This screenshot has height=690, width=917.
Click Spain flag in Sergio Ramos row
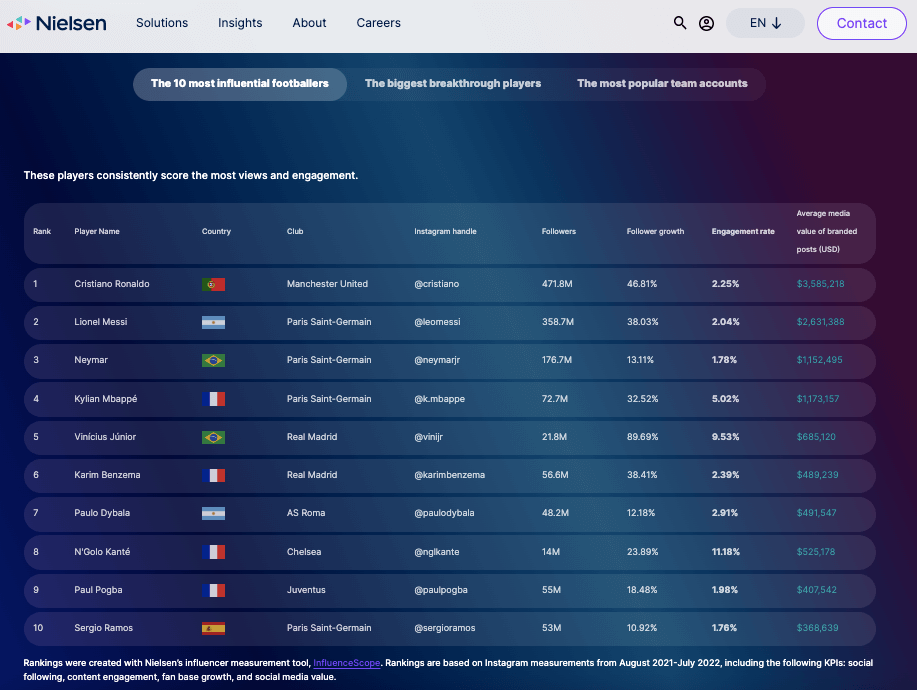pyautogui.click(x=213, y=628)
